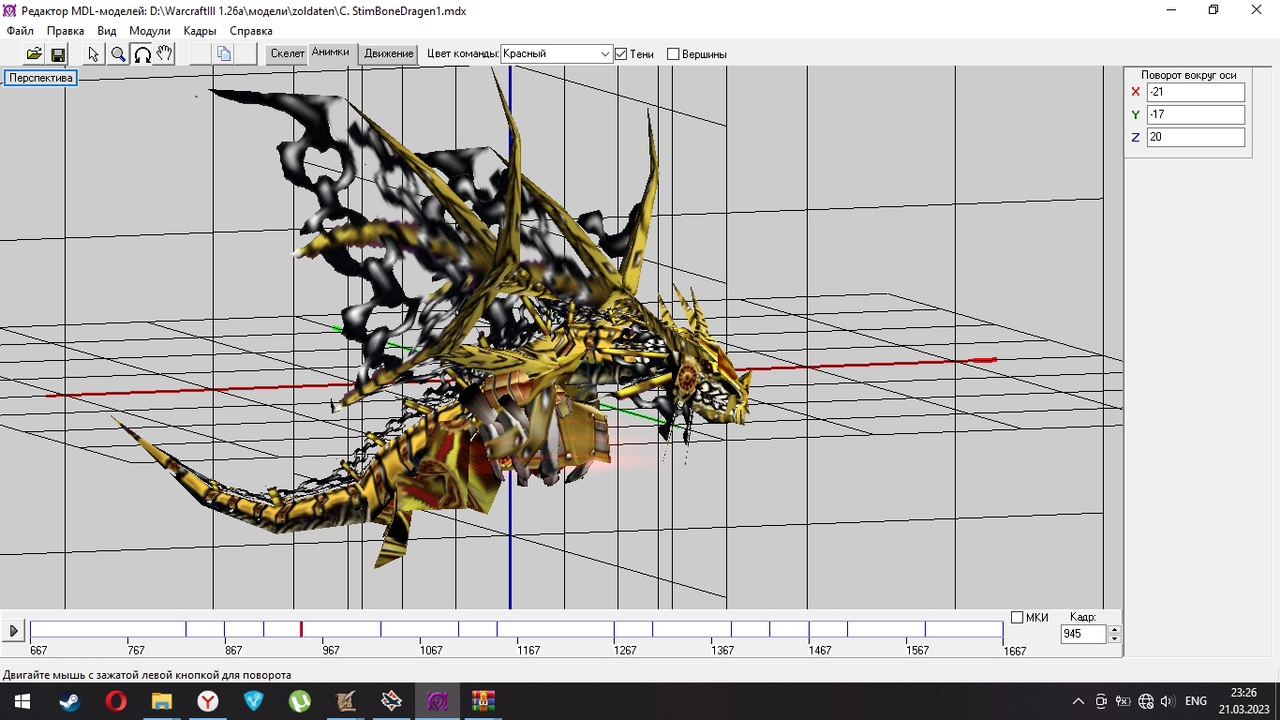The image size is (1280, 720).
Task: Click the red frame marker on timeline
Action: (301, 629)
